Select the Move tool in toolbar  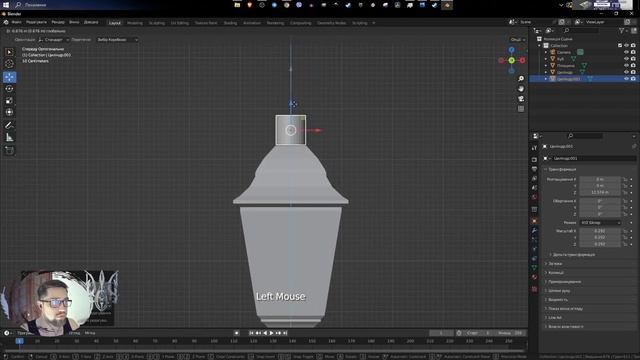[x=9, y=77]
